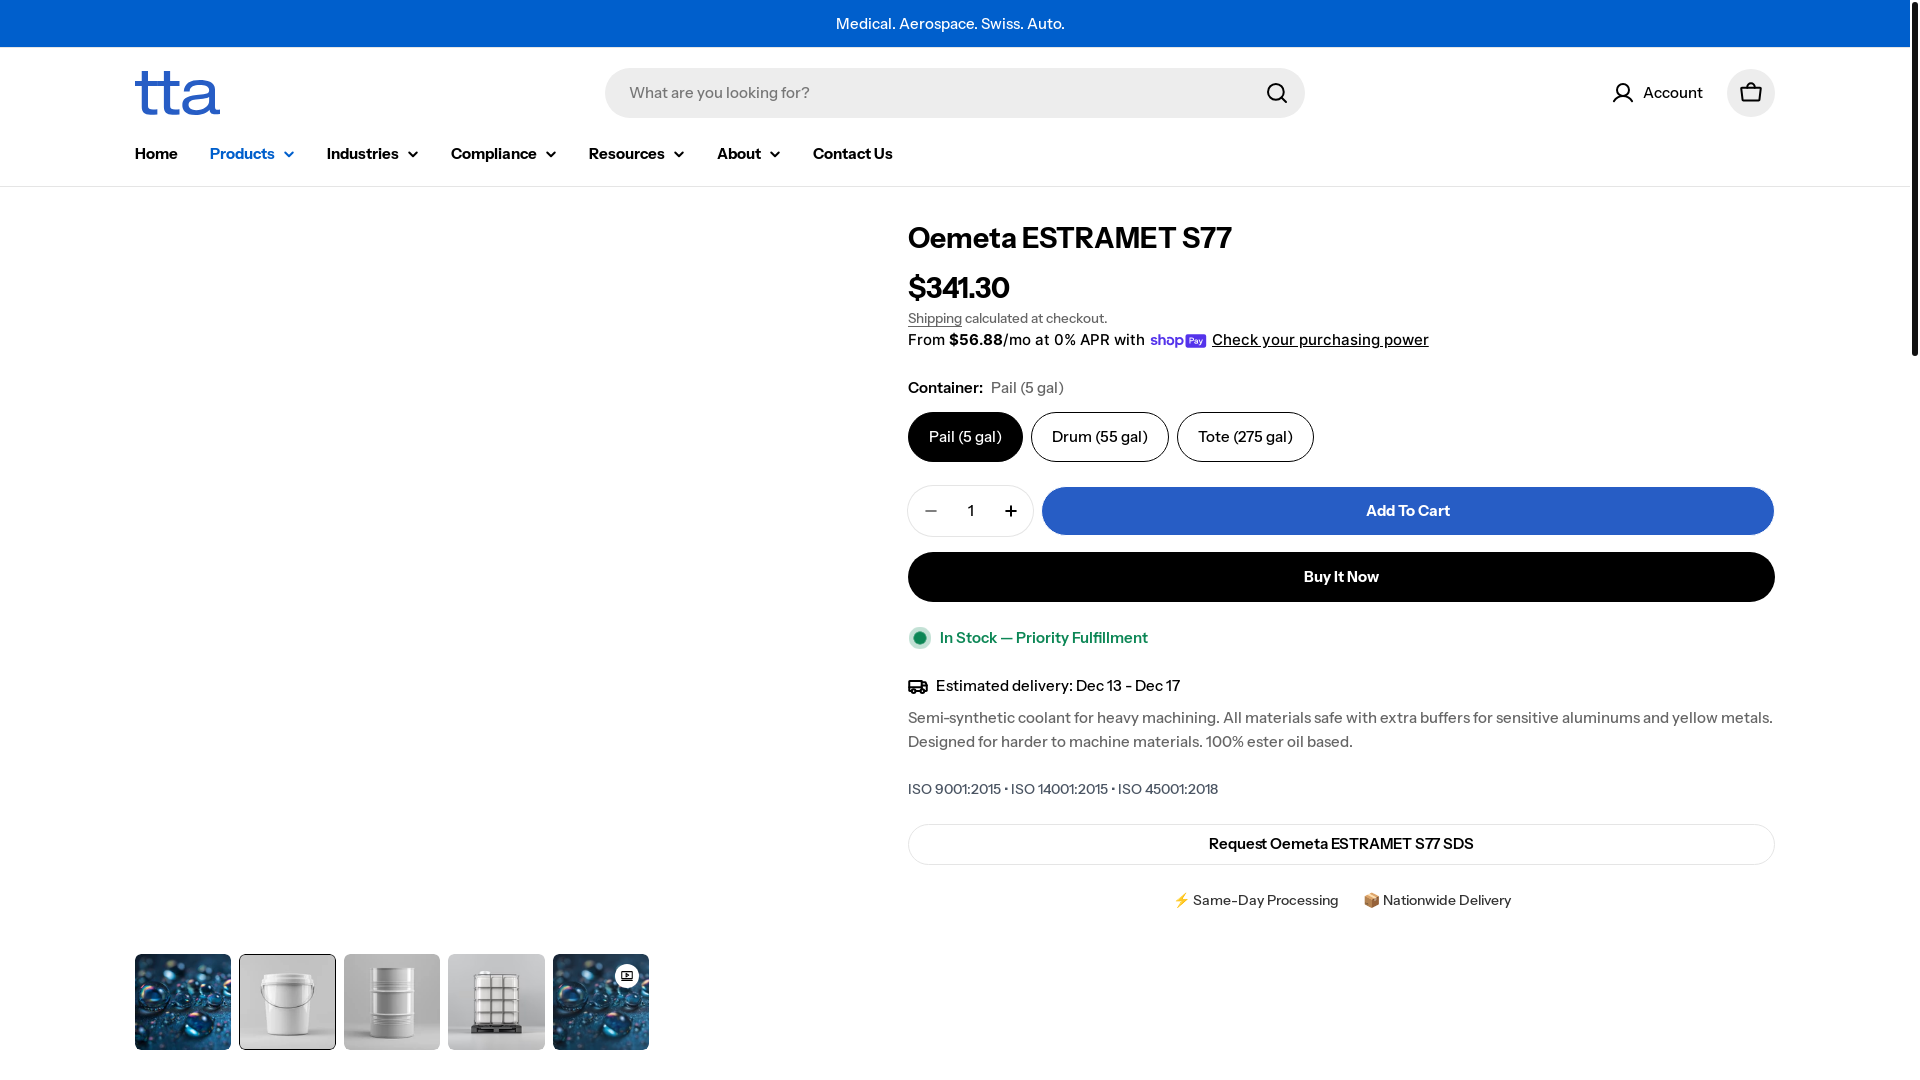Click the ISO 9001:2015 certifications line
Image resolution: width=1920 pixels, height=1080 pixels.
click(x=1063, y=789)
